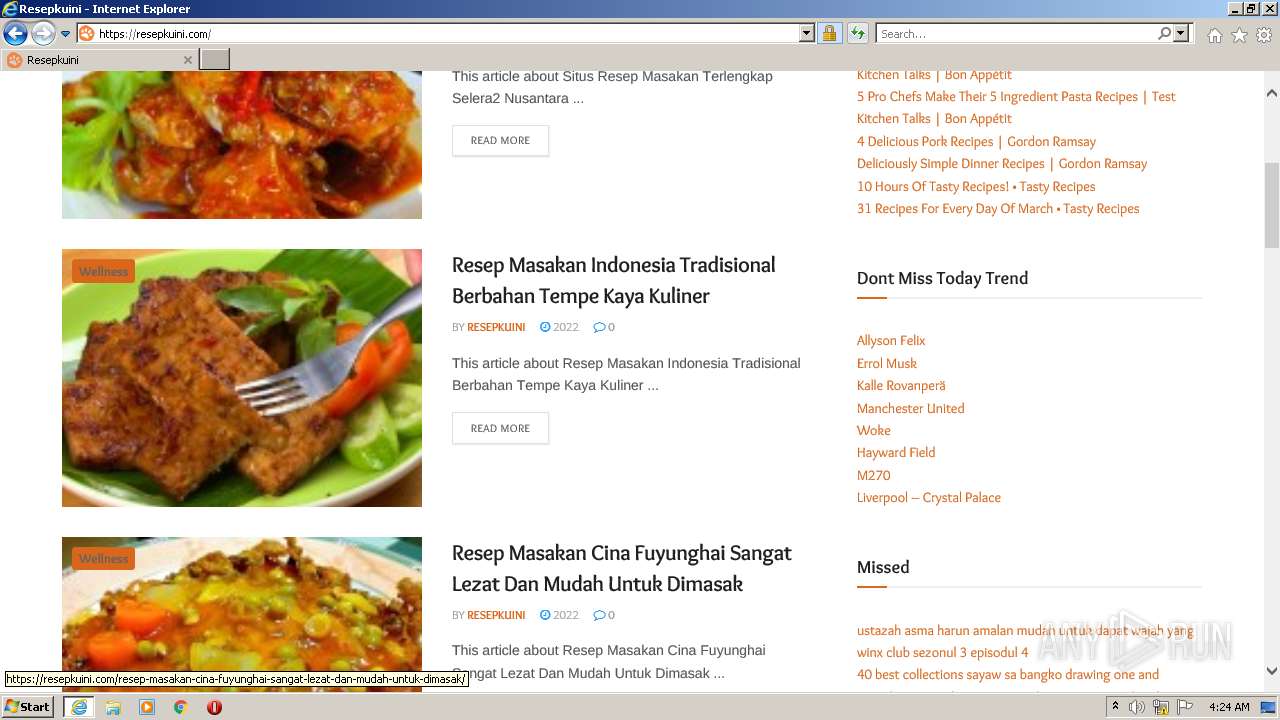Click the refresh page icon
This screenshot has height=720, width=1280.
[857, 34]
